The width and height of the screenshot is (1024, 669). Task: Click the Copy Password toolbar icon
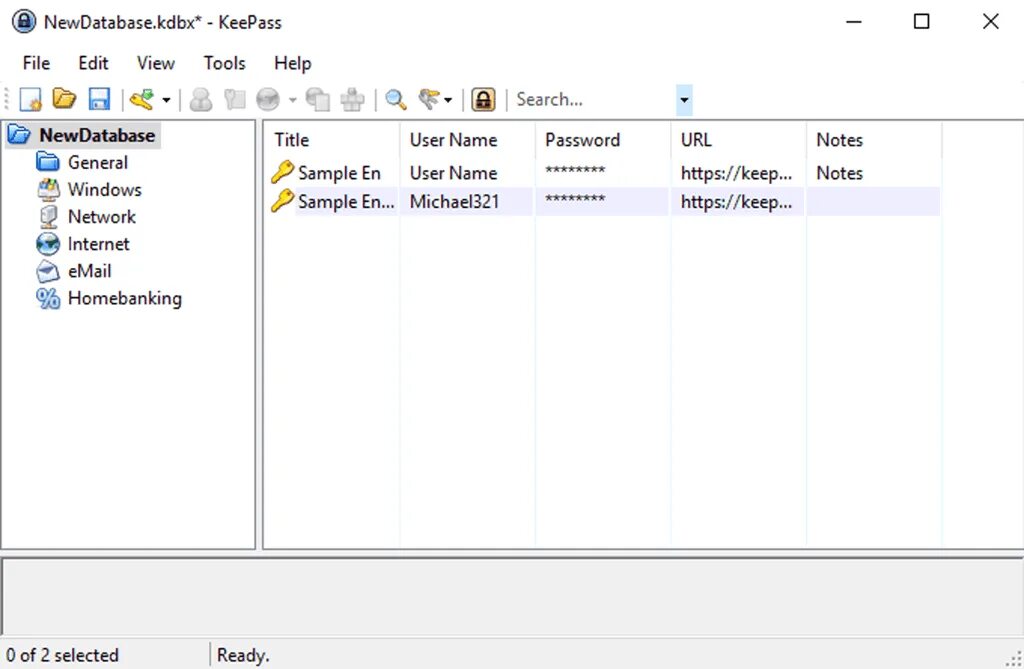point(234,99)
